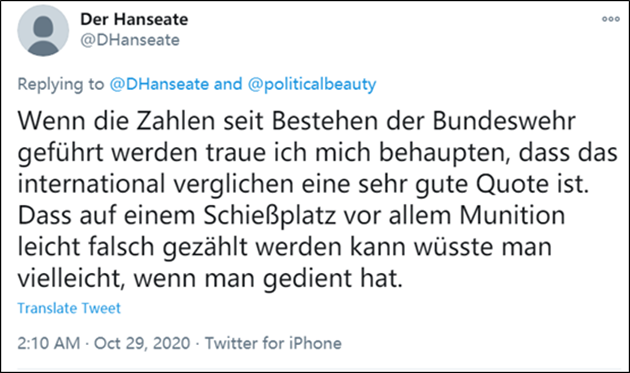Click the @DHanseate handle below the name
The height and width of the screenshot is (373, 630).
coord(130,40)
